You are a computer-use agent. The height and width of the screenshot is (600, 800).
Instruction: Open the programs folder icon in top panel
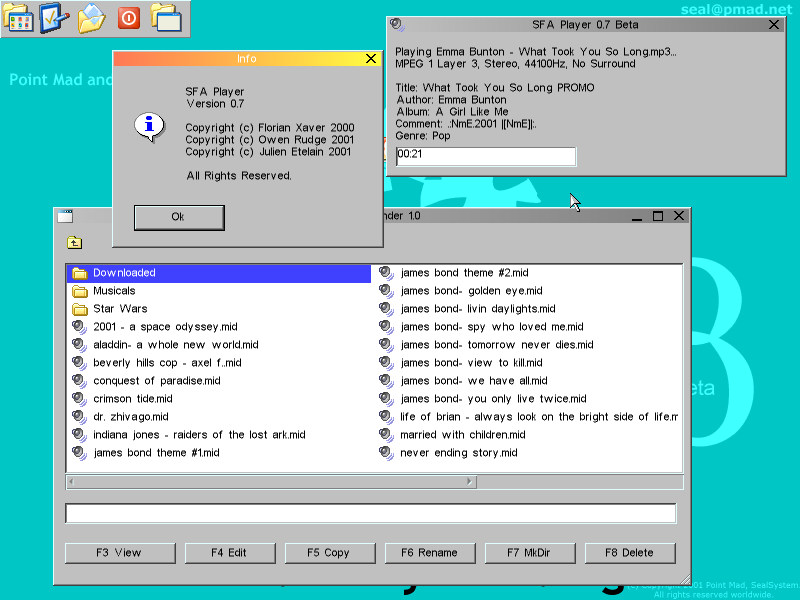pyautogui.click(x=18, y=17)
